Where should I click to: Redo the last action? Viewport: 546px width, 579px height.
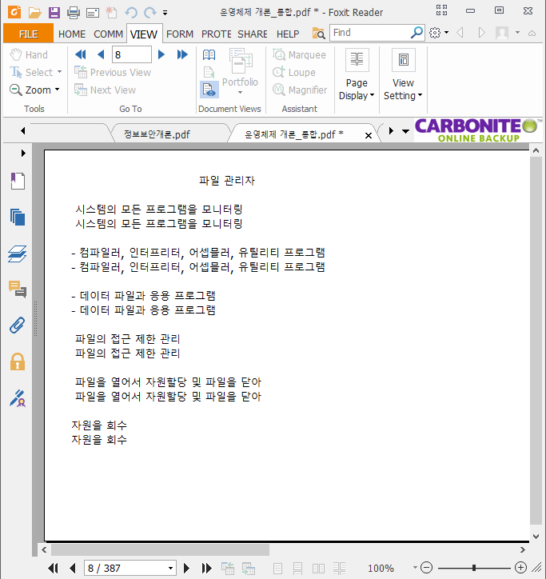(150, 13)
